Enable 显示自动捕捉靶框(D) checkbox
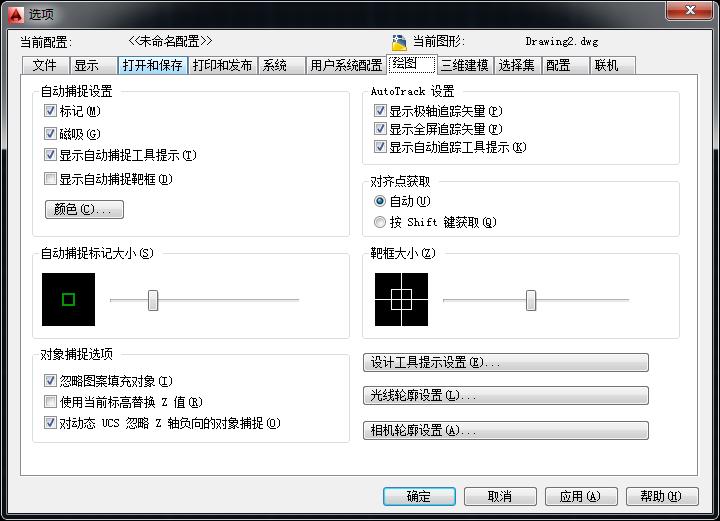Viewport: 720px width, 521px height. [50, 179]
